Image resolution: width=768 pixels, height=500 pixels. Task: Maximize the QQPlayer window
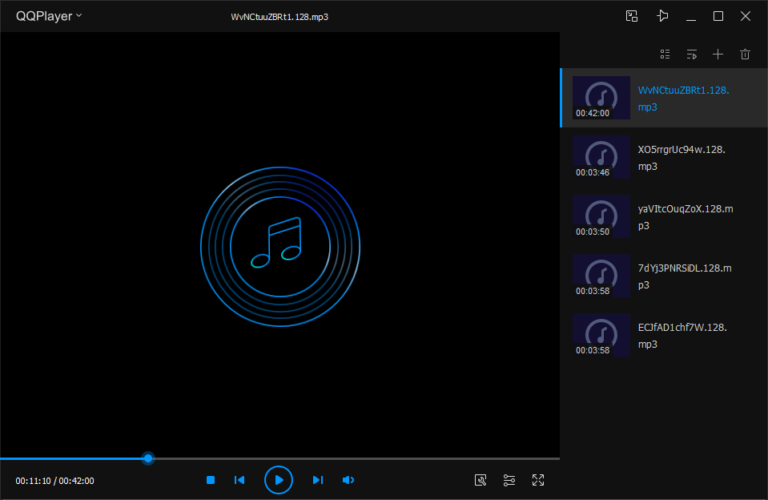718,16
